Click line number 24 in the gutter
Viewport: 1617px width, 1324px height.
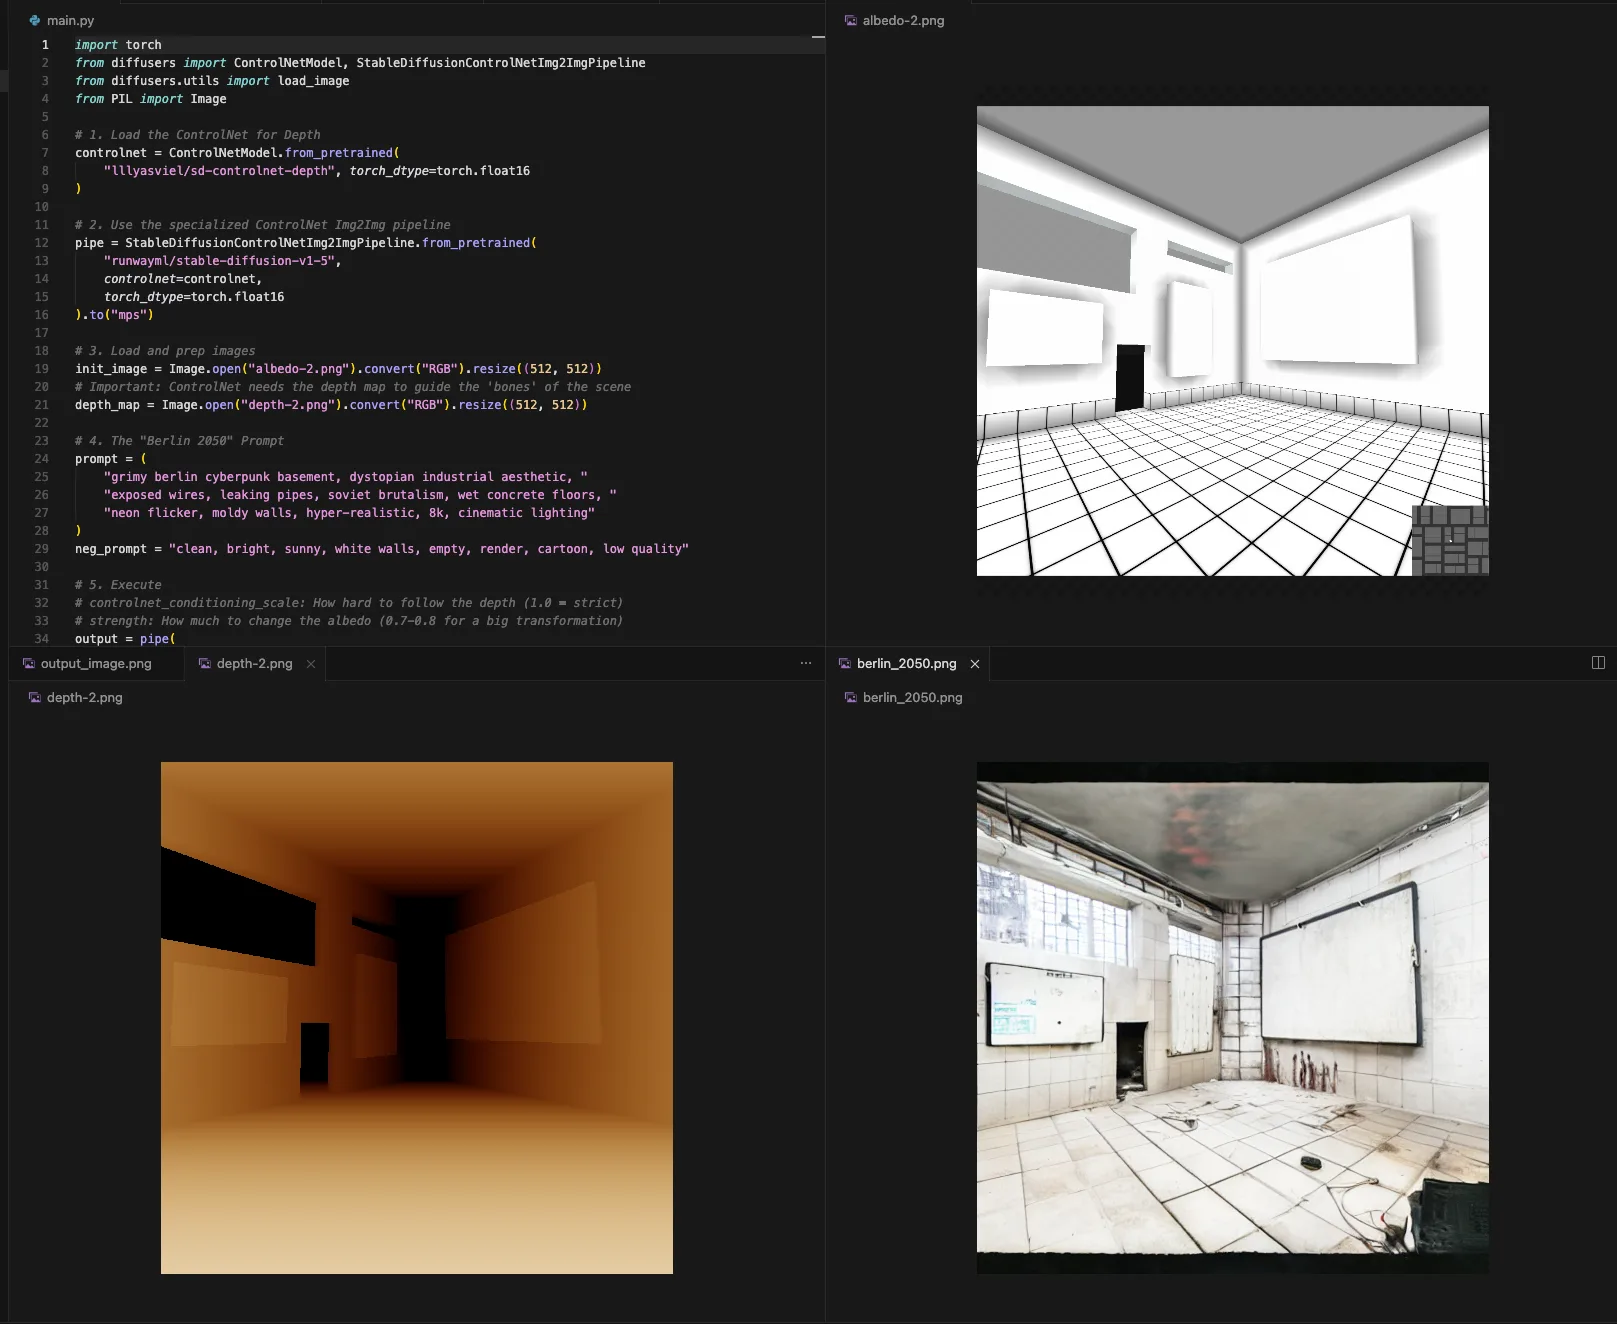42,459
